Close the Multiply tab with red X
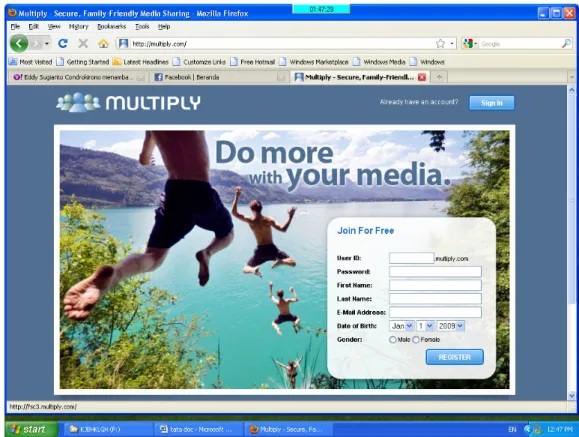 [422, 77]
